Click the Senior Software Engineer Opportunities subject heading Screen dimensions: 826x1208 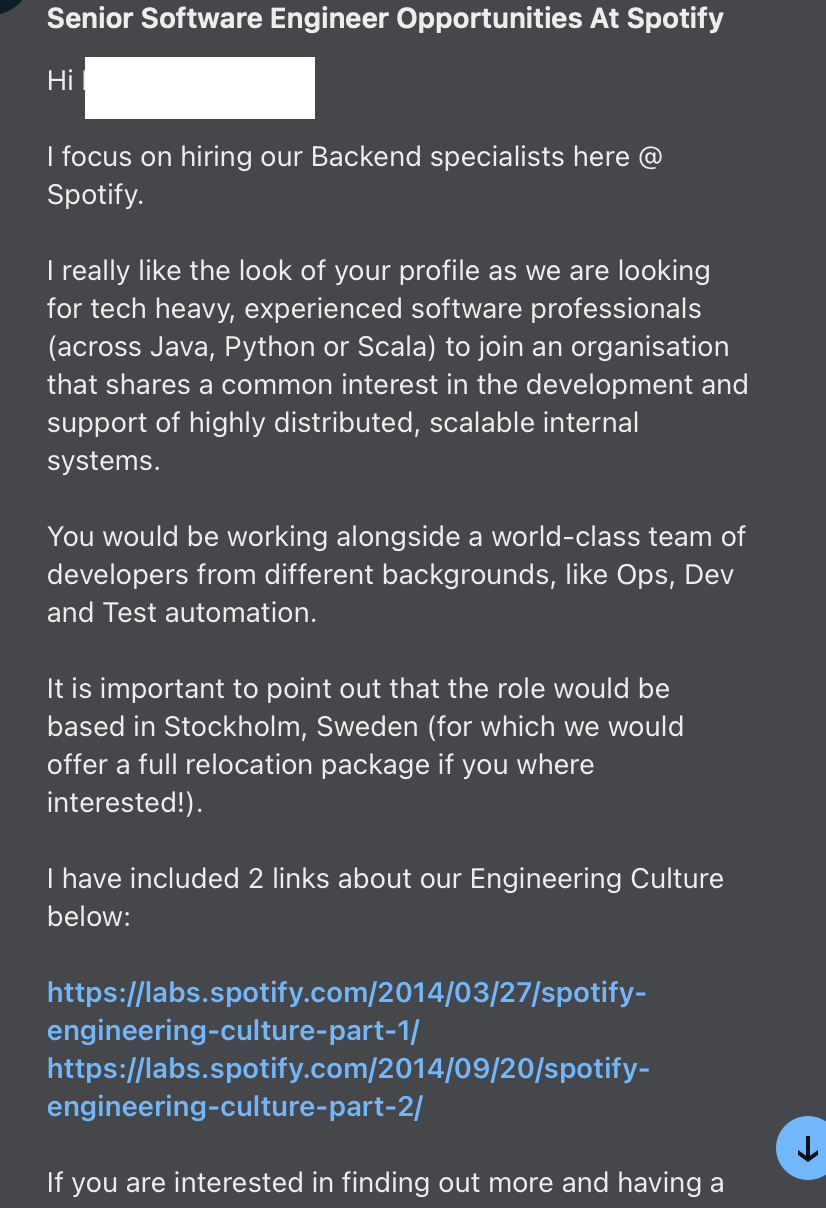click(x=385, y=19)
